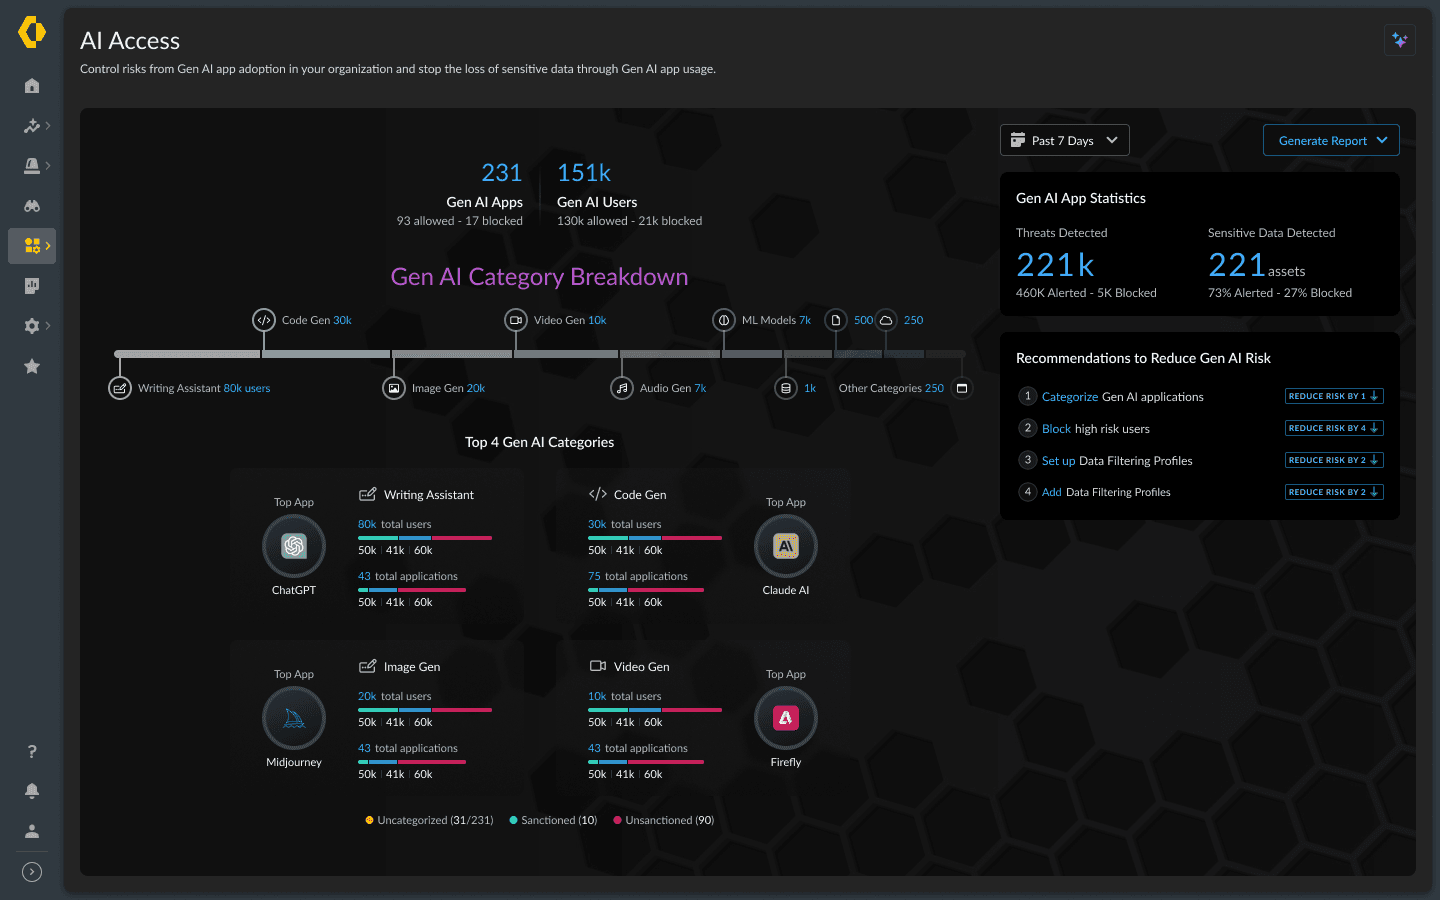Open the gear settings icon in sidebar

point(32,326)
